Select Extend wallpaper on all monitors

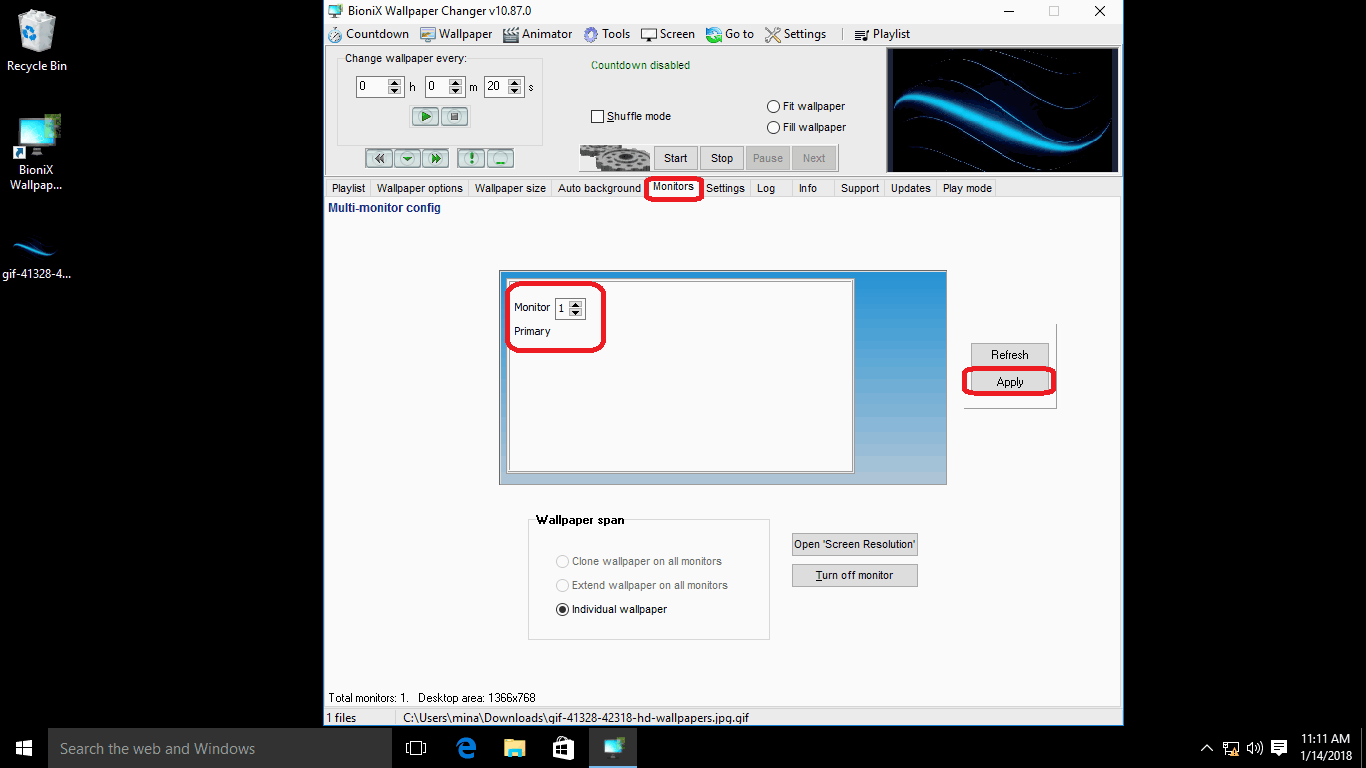(562, 585)
